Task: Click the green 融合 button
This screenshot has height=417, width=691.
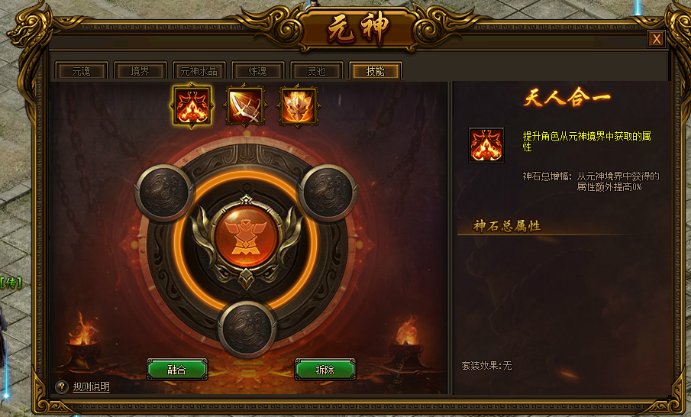Action: [177, 369]
